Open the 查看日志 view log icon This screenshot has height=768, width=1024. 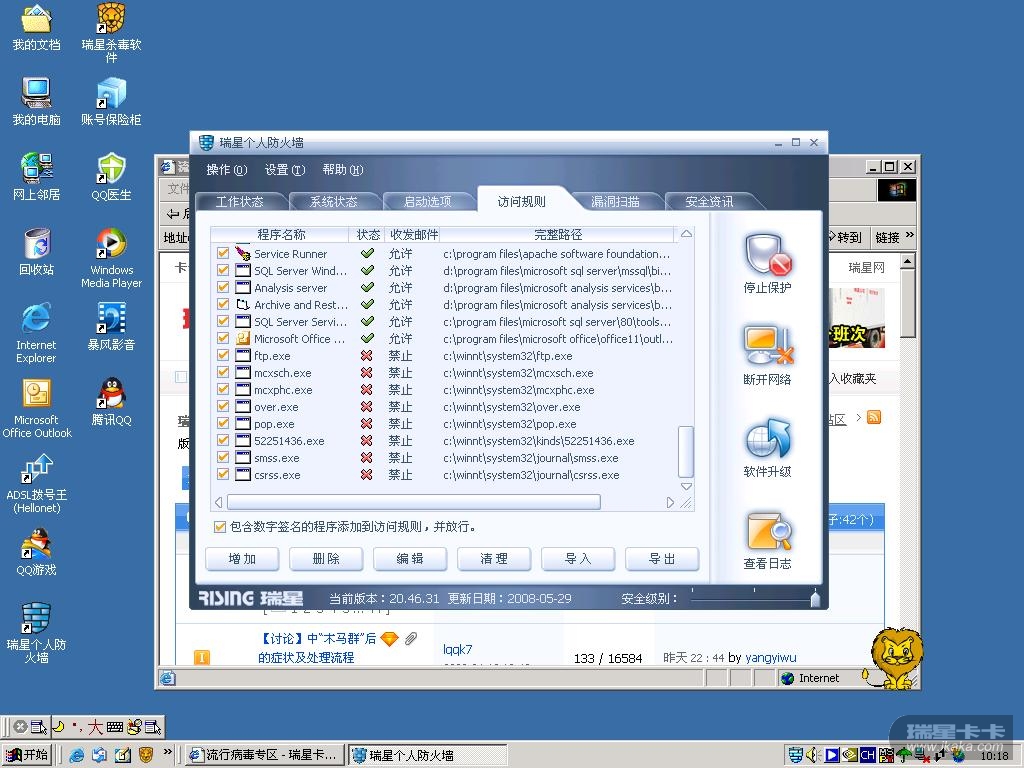click(x=768, y=531)
